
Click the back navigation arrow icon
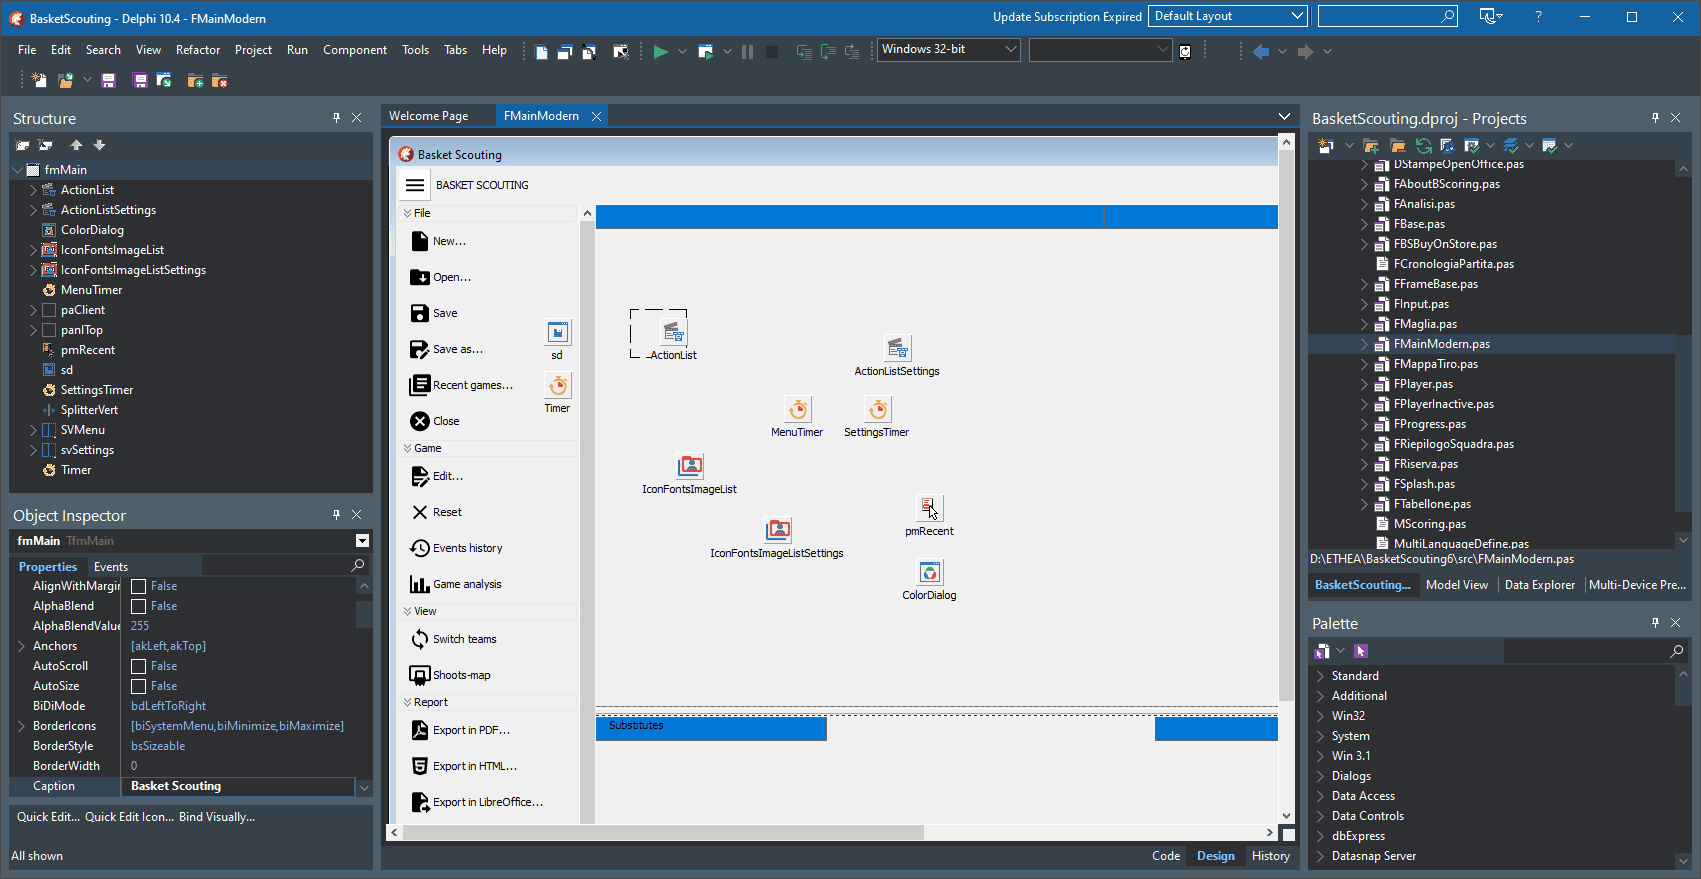(1261, 51)
